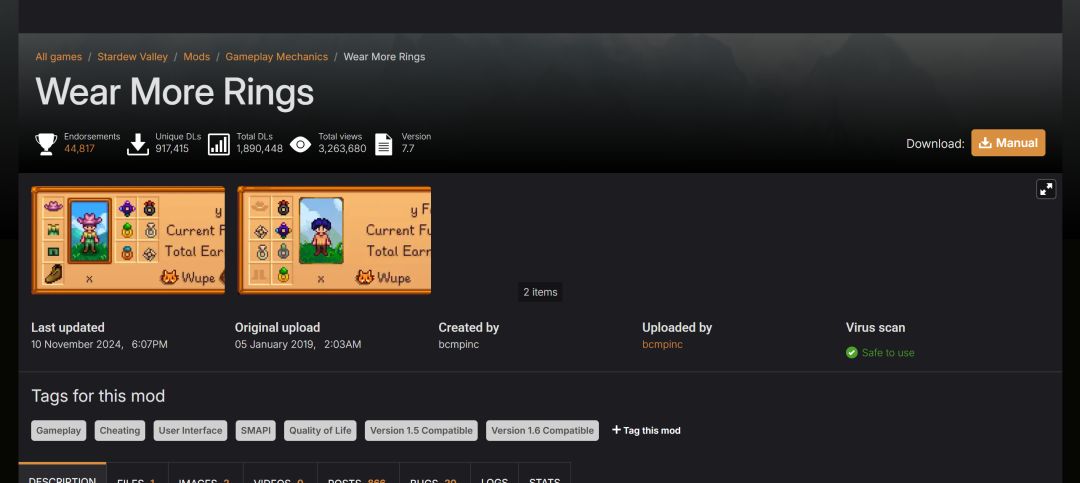Click the plus icon beside Tag this mod
1080x483 pixels.
tap(616, 430)
